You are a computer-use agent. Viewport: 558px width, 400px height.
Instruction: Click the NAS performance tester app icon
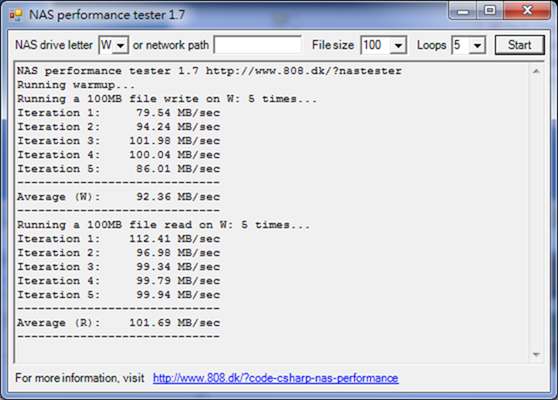pyautogui.click(x=16, y=15)
